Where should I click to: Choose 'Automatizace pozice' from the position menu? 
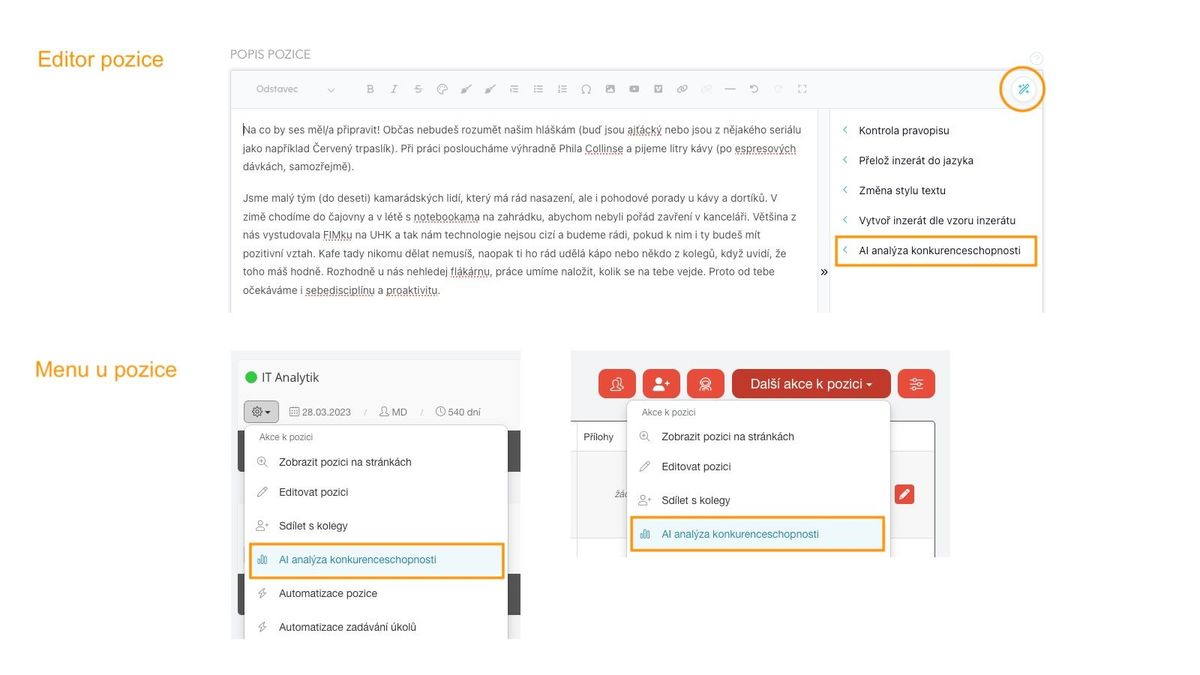coord(328,593)
